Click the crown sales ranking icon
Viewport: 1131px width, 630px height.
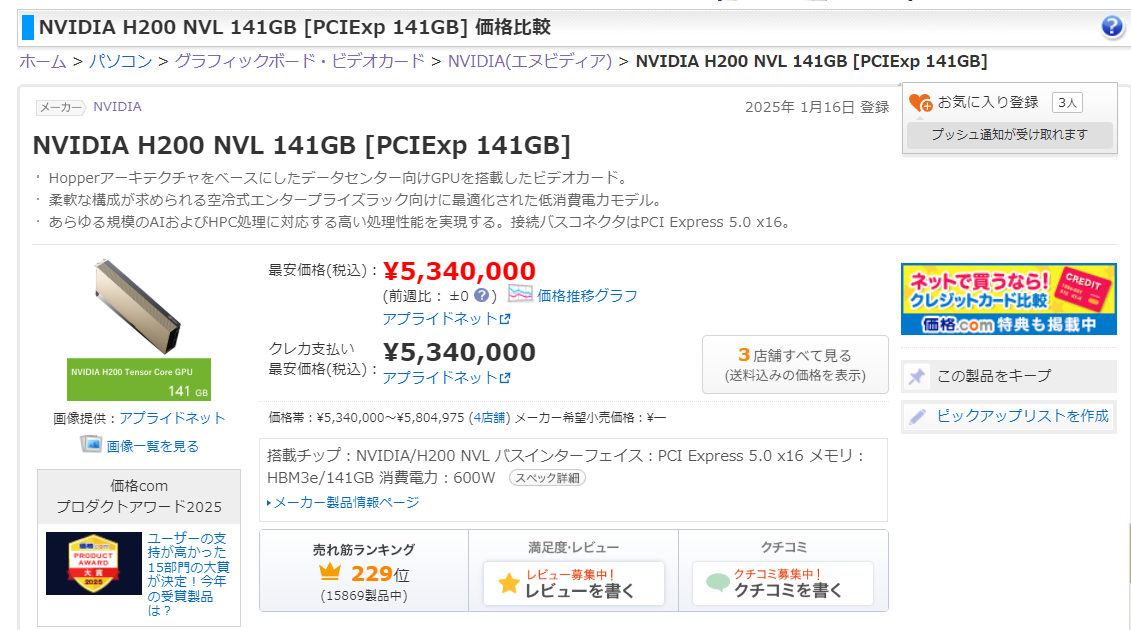click(x=330, y=573)
